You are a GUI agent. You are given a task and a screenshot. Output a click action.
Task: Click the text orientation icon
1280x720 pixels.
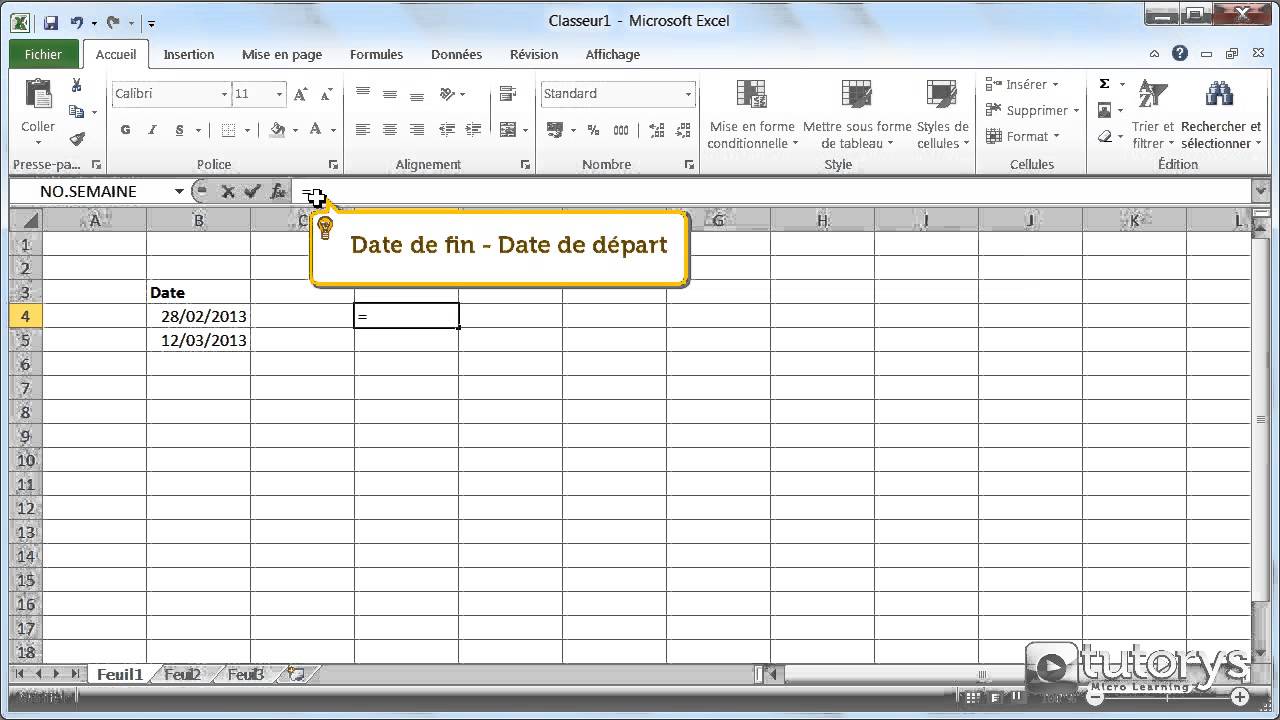pyautogui.click(x=447, y=94)
